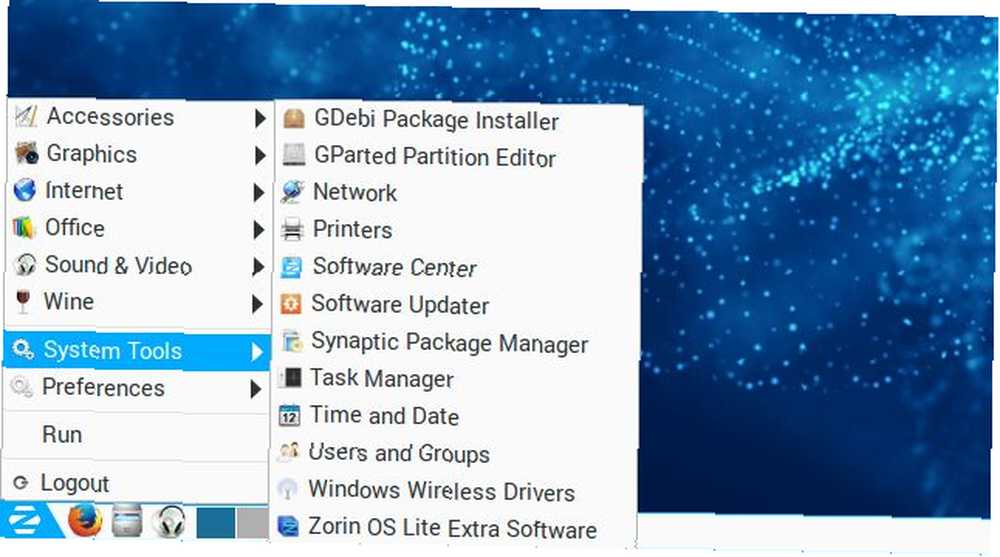Click the Synaptic Package Manager icon
The width and height of the screenshot is (1000, 557).
pyautogui.click(x=291, y=341)
